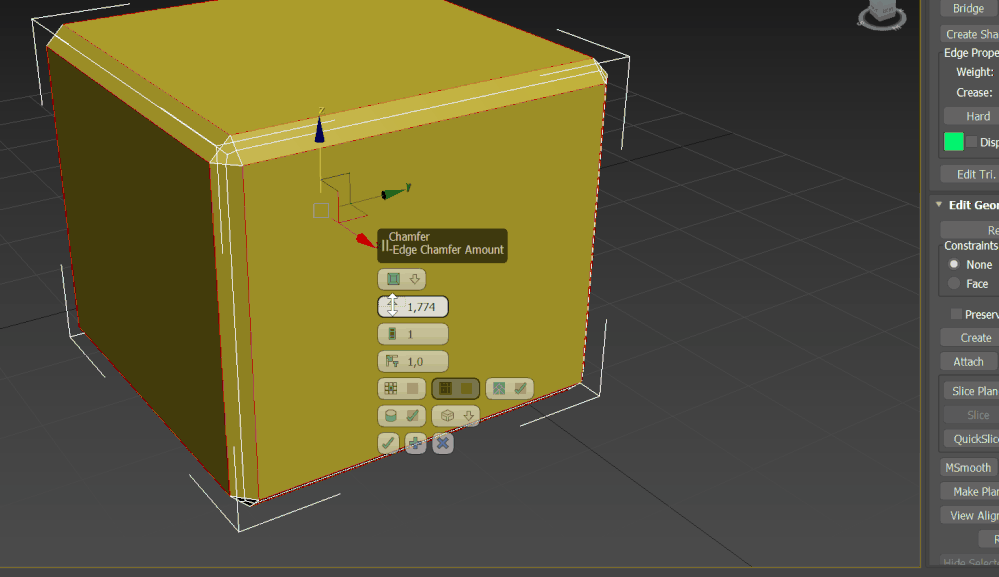Screen dimensions: 999x577
Task: Click the tension spinner icon beside 1,0
Action: tap(392, 361)
